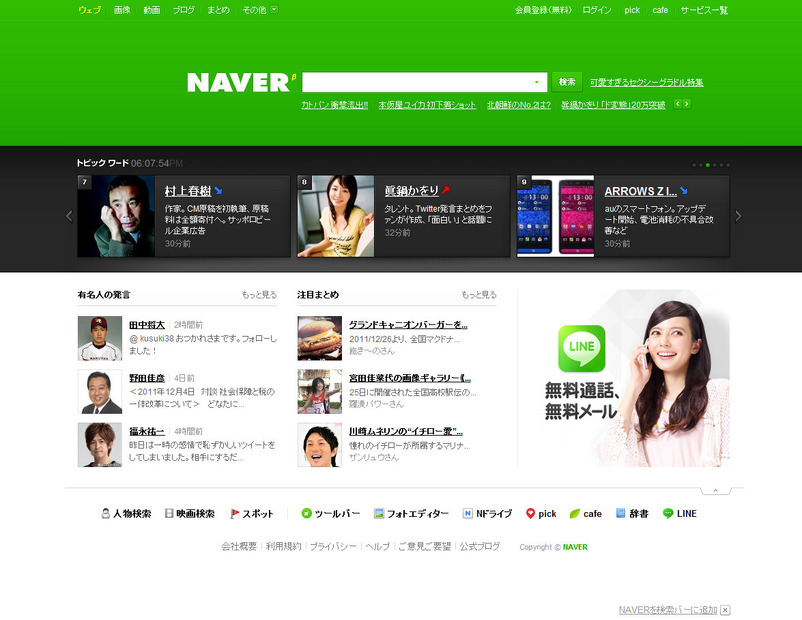Open the LINE speech bubble icon in footer
Viewport: 802px width, 620px height.
tap(667, 513)
